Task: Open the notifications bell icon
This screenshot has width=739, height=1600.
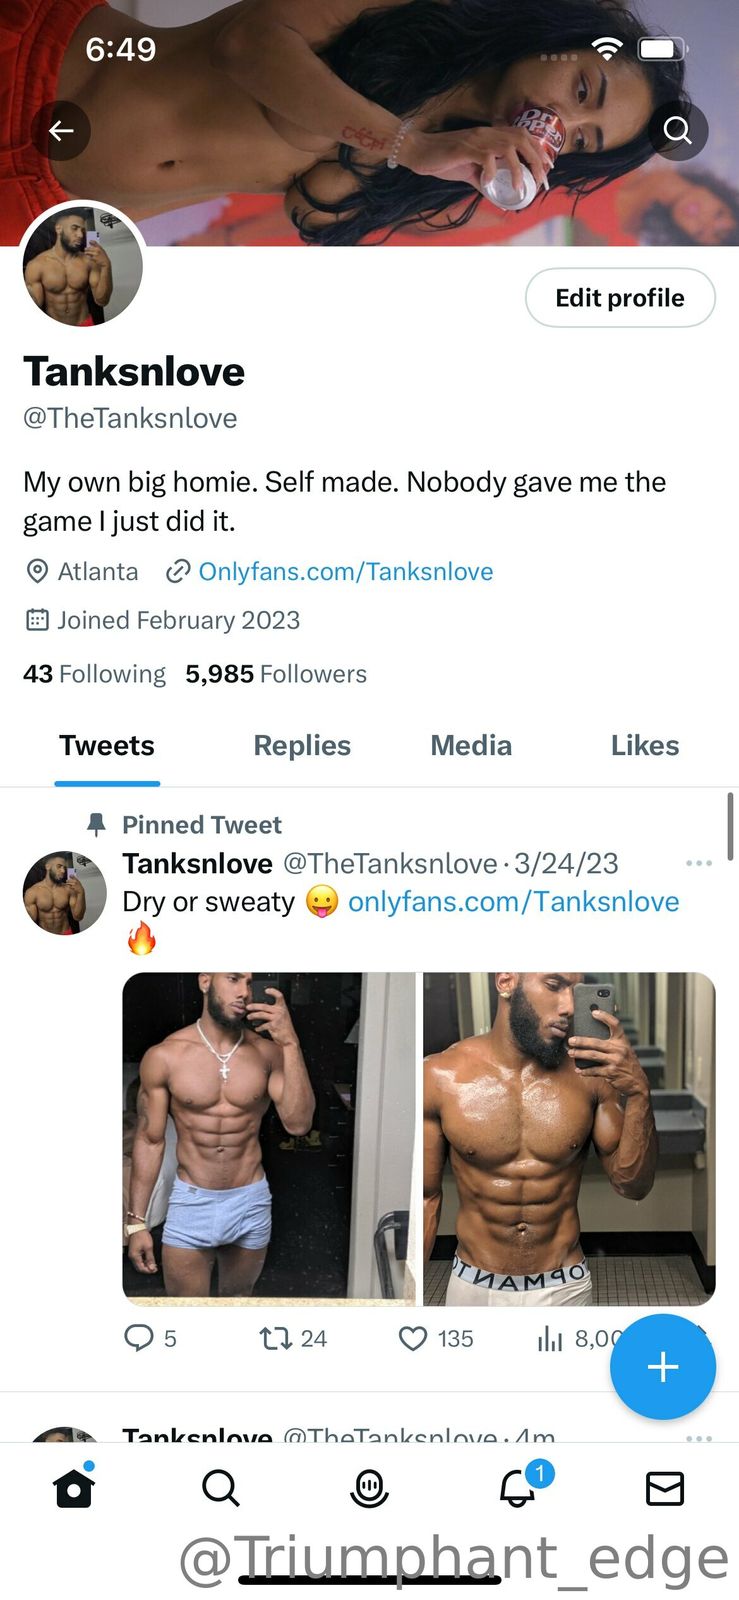Action: (x=518, y=1488)
